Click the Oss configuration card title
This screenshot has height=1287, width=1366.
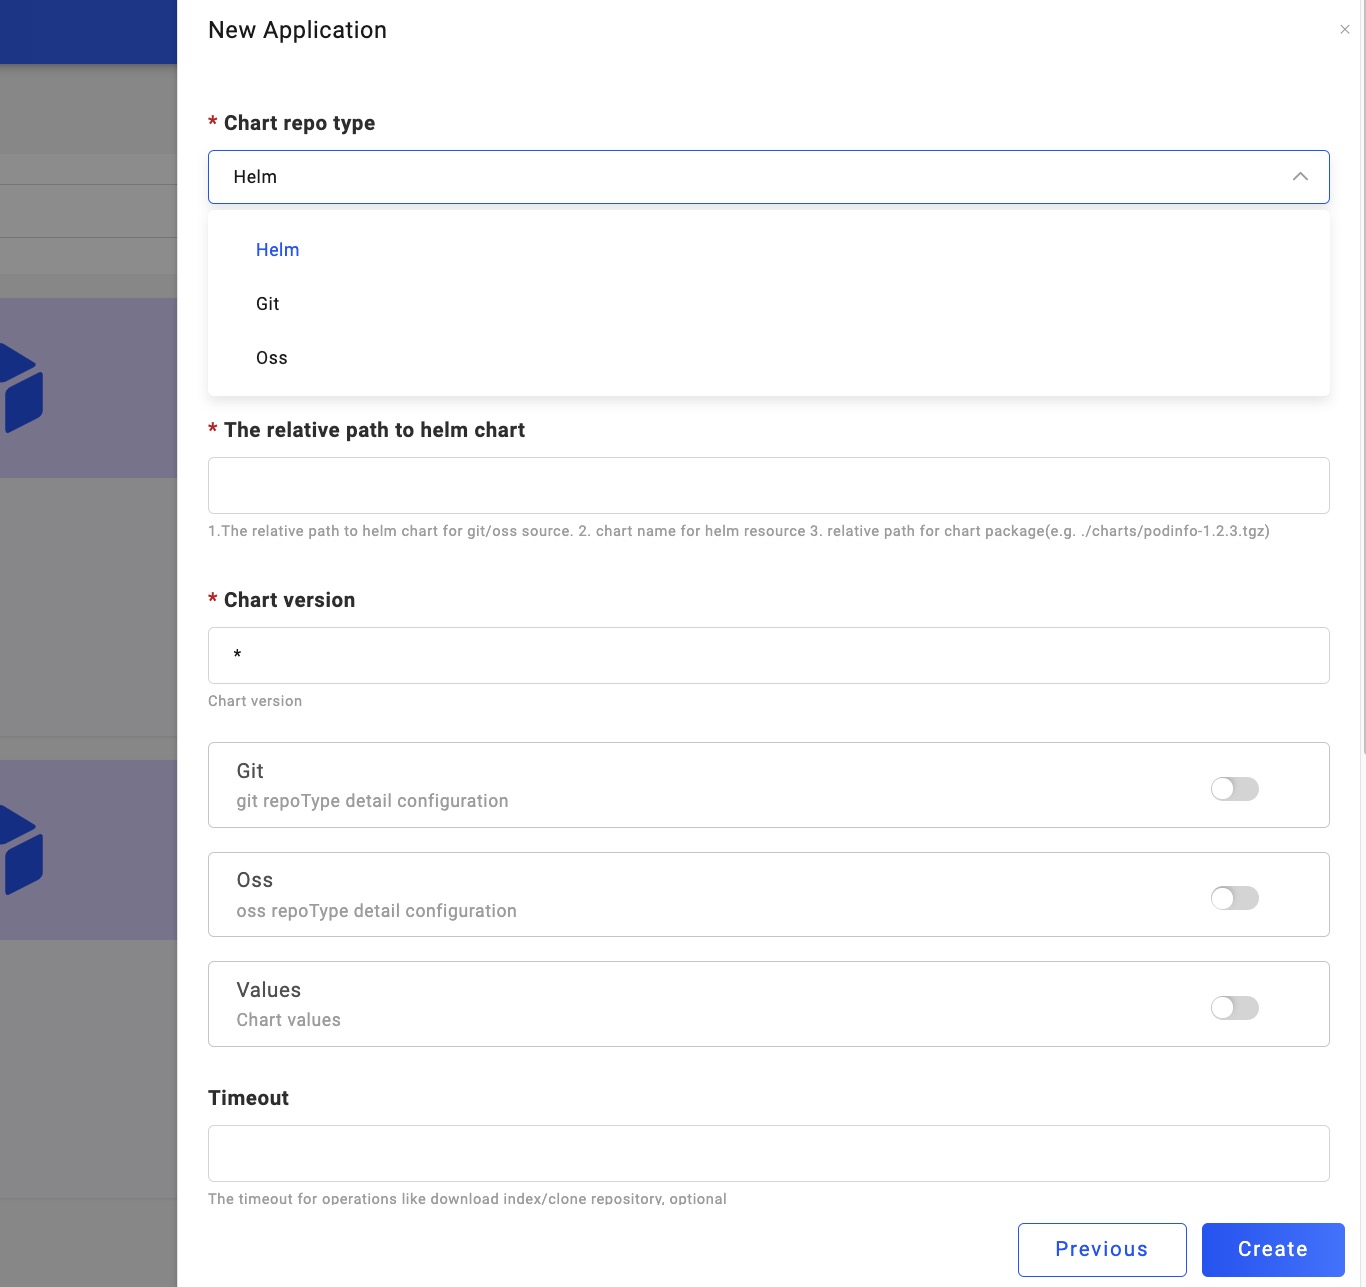255,880
